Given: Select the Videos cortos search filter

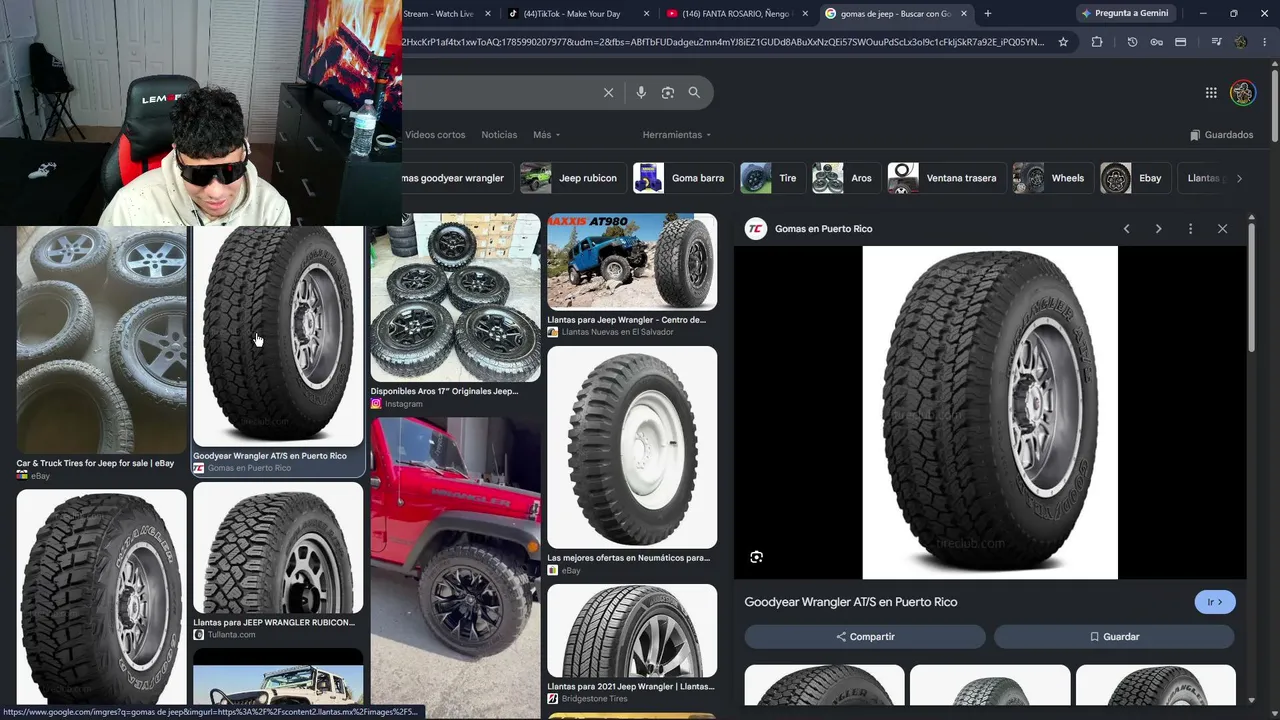Looking at the screenshot, I should click(435, 135).
